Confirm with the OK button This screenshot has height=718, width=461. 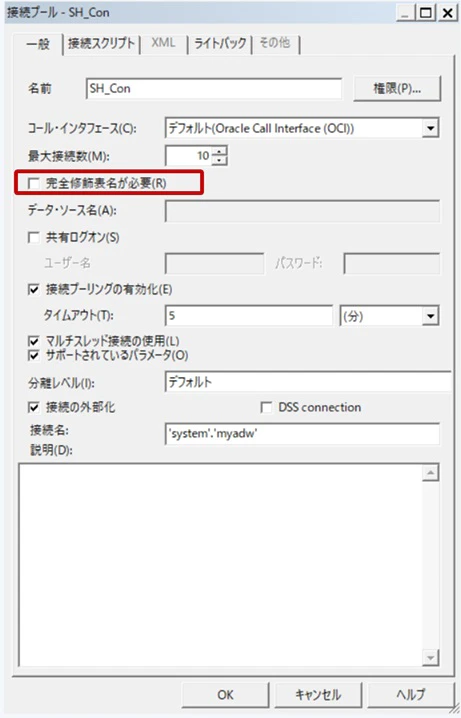pos(225,695)
